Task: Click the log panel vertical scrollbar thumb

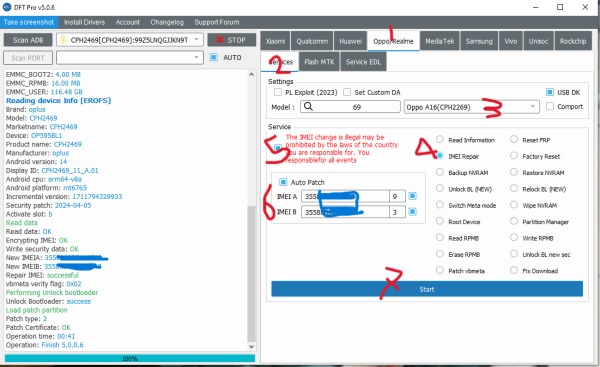Action: 251,273
